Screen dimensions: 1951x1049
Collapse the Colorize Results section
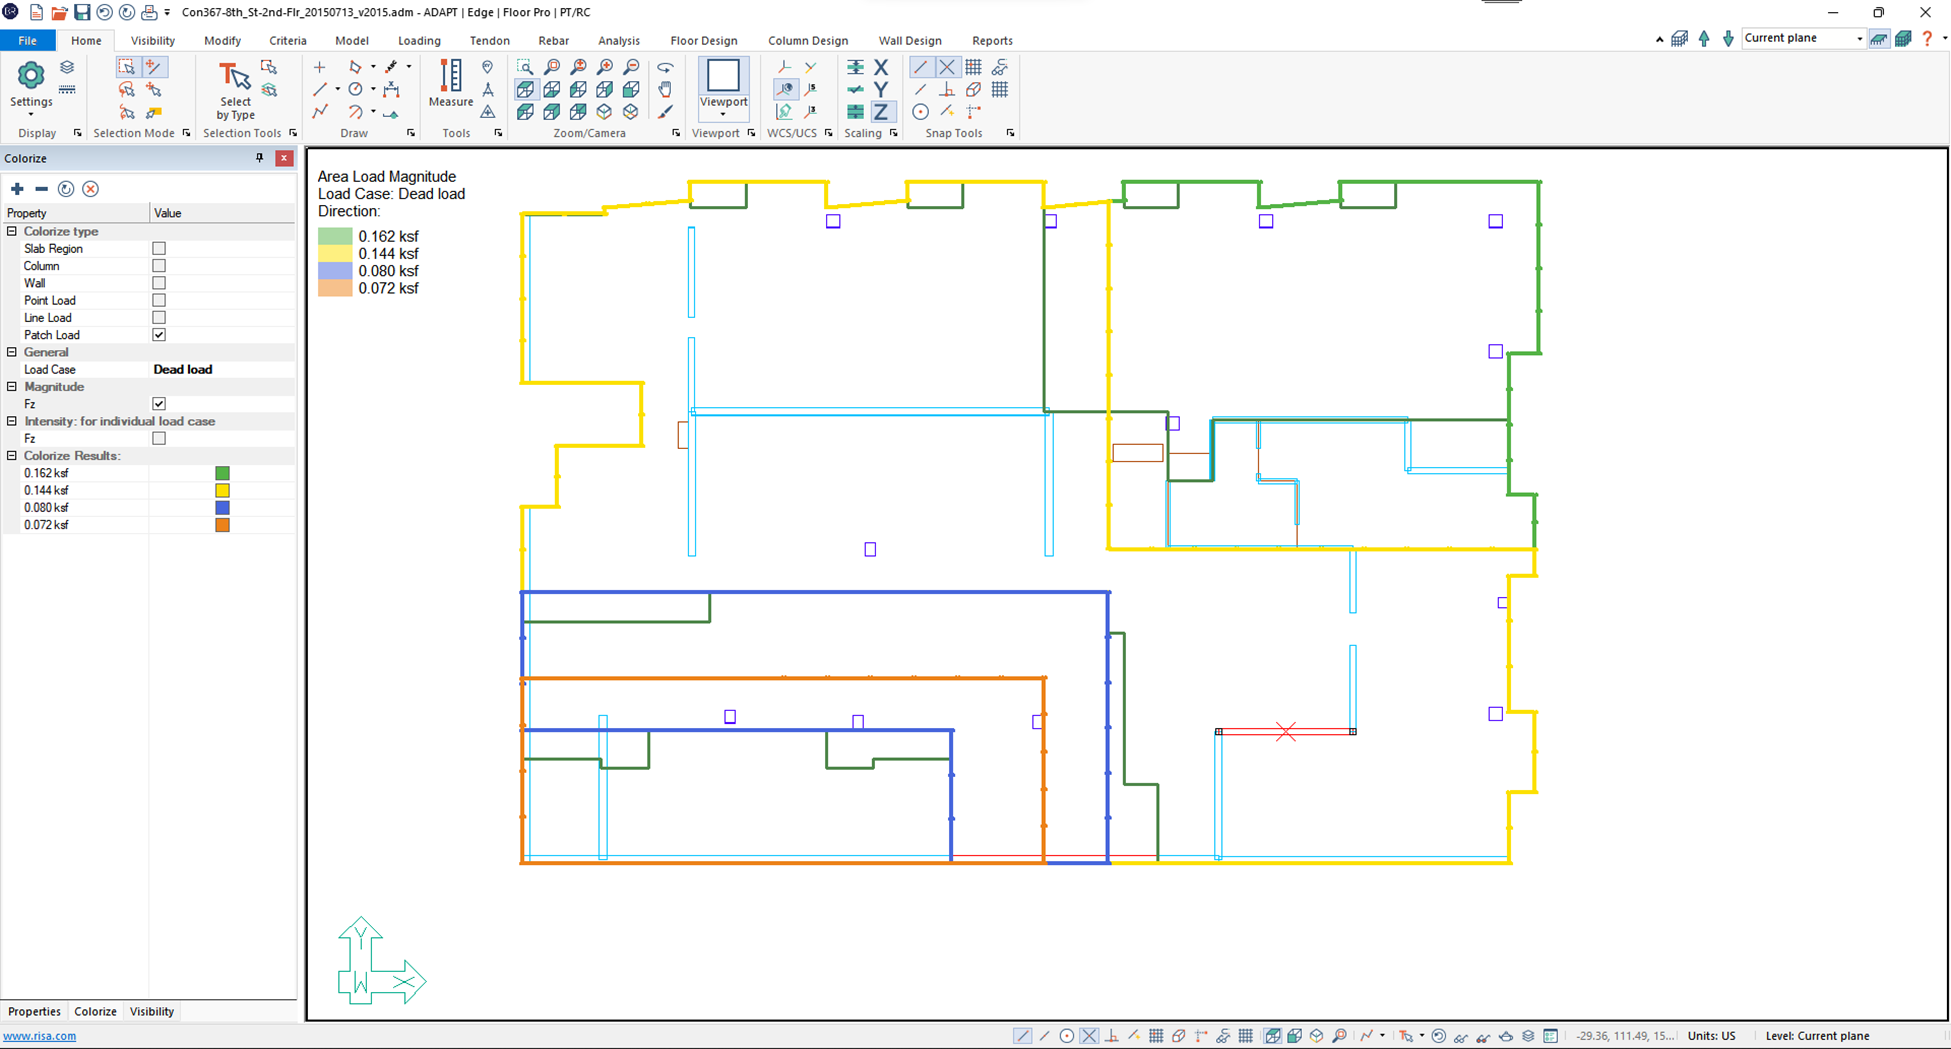pos(12,456)
